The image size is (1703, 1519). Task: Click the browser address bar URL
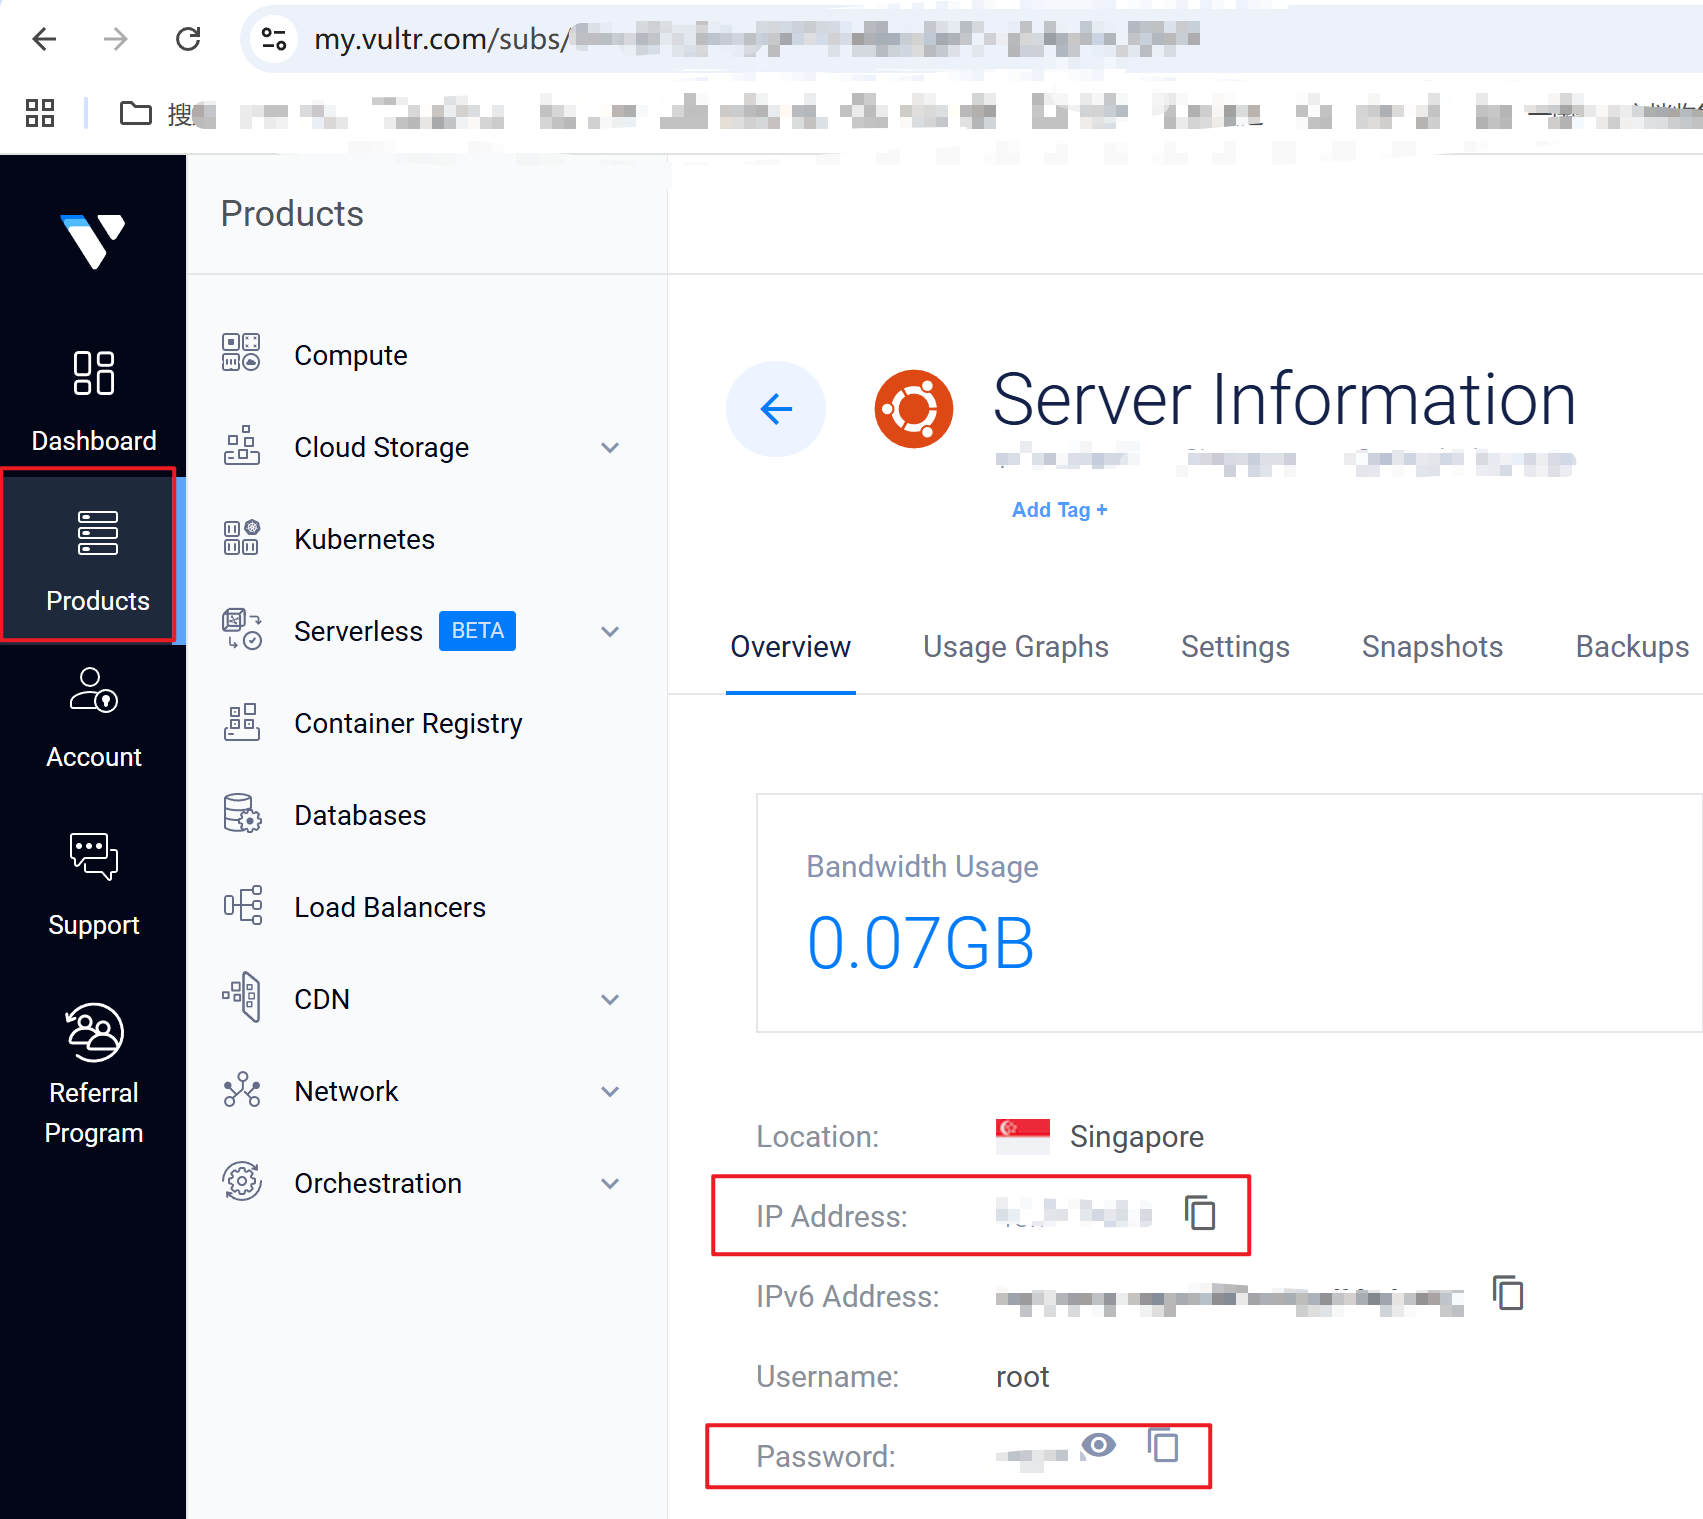pos(700,39)
